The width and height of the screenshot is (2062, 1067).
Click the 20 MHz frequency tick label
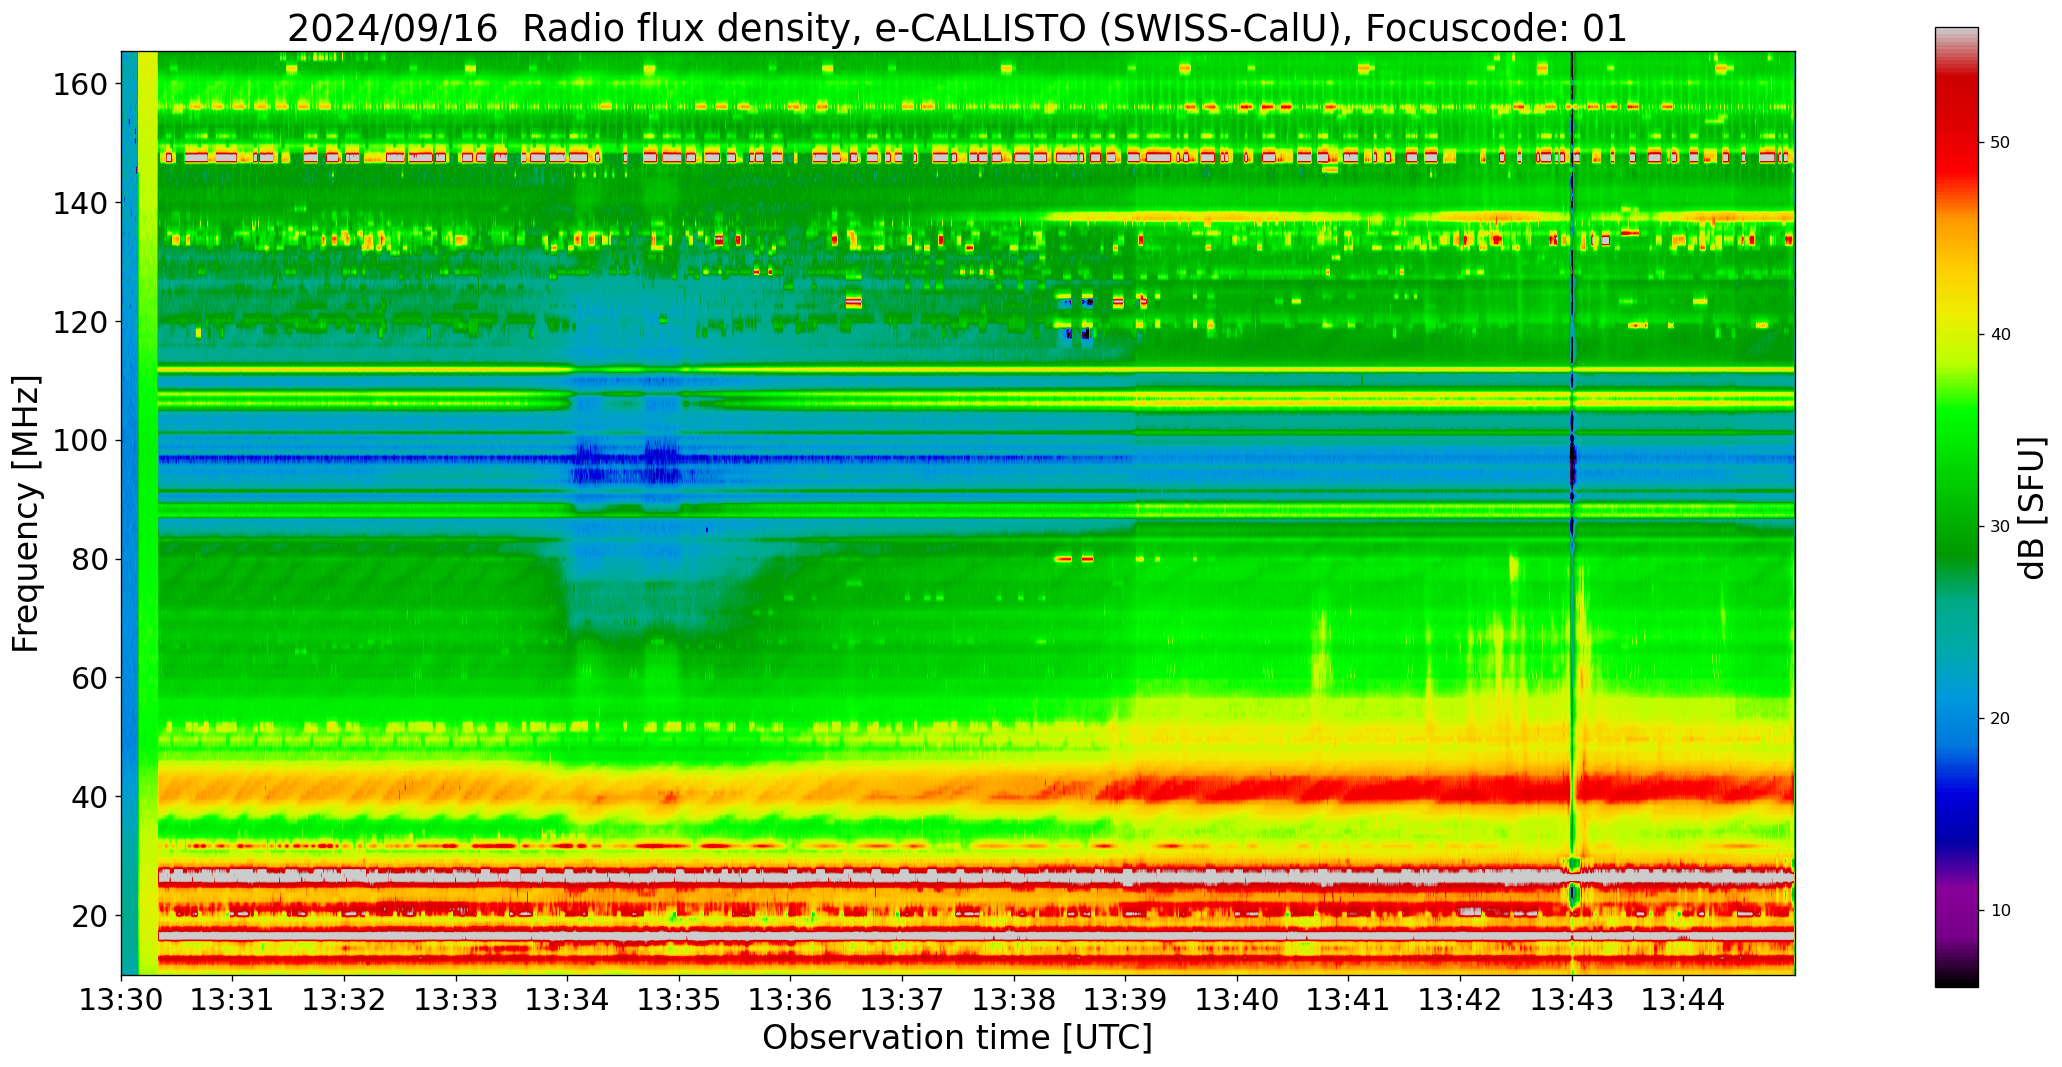88,915
